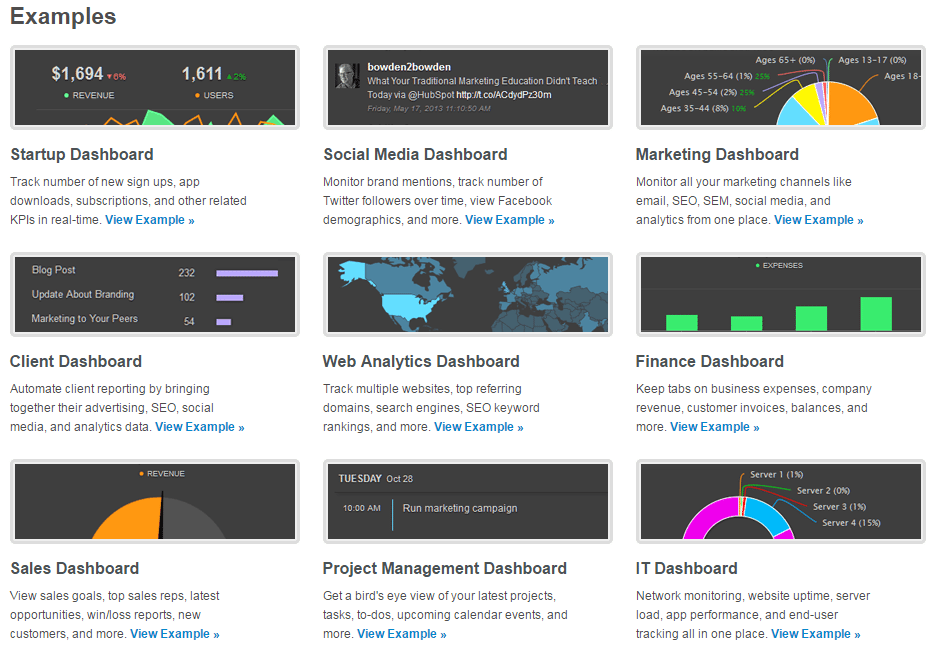Open the Sales Dashboard revenue gauge thumbnail
This screenshot has width=936, height=662.
click(154, 501)
